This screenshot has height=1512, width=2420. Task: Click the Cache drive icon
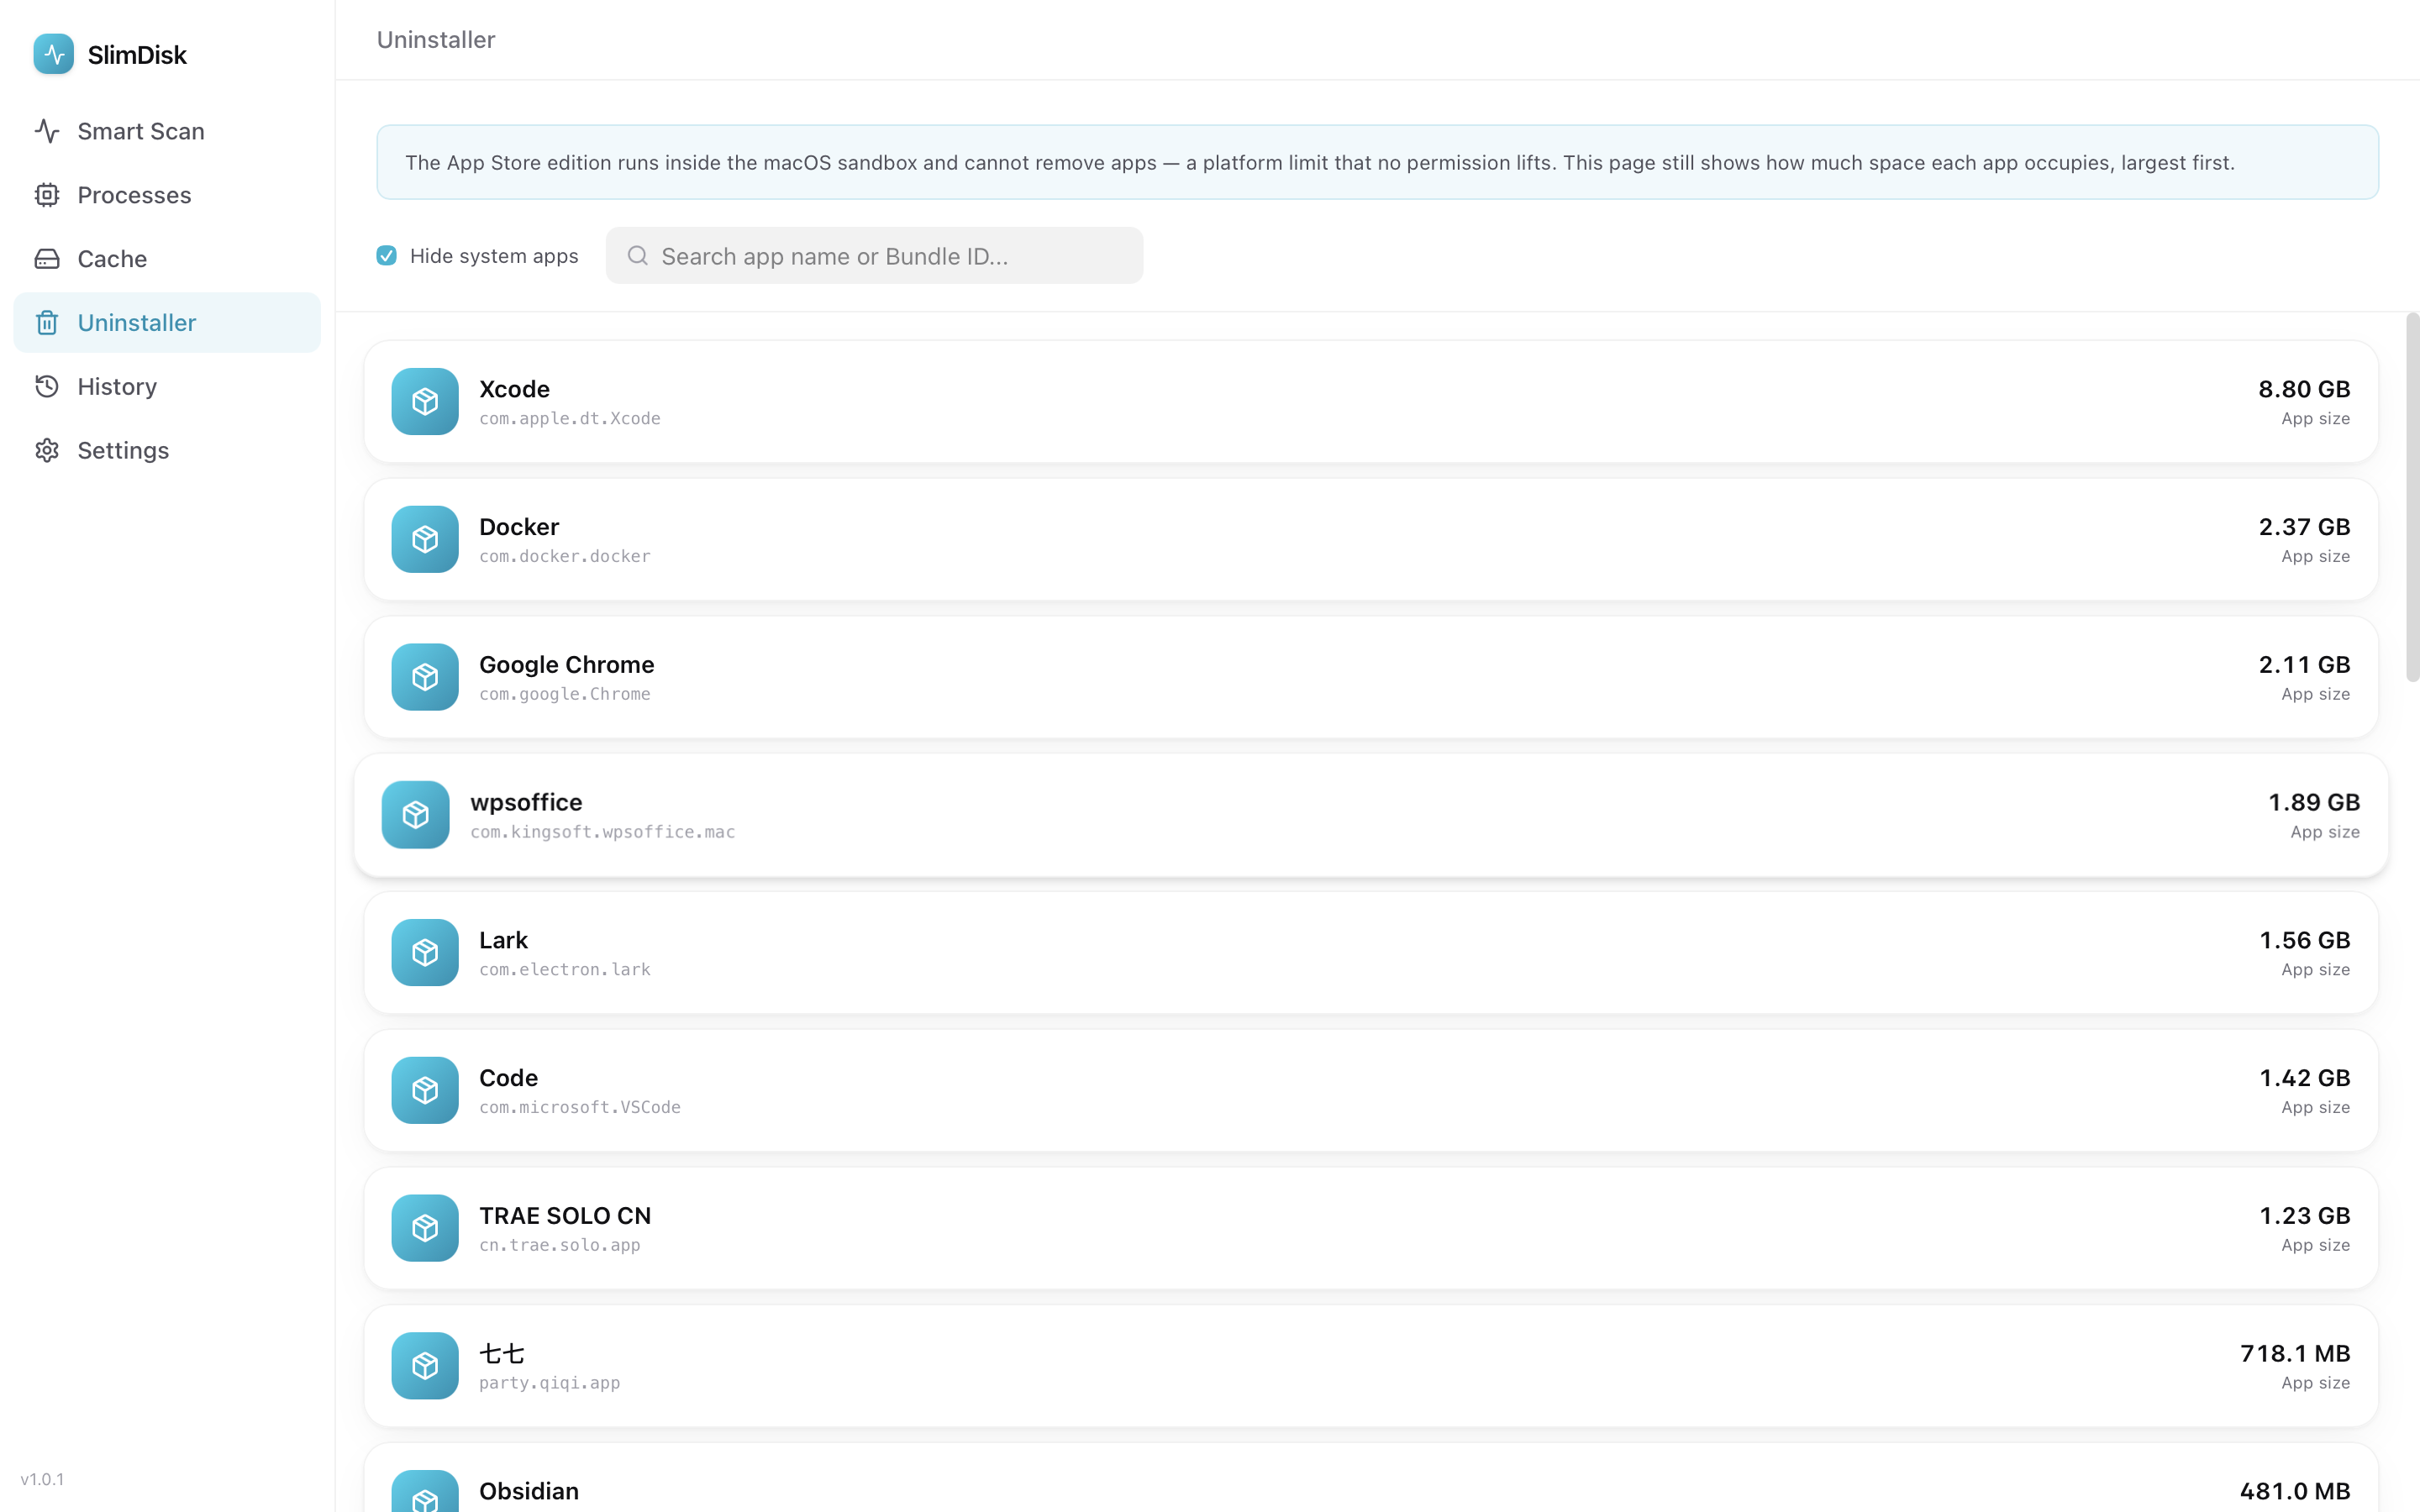[47, 259]
